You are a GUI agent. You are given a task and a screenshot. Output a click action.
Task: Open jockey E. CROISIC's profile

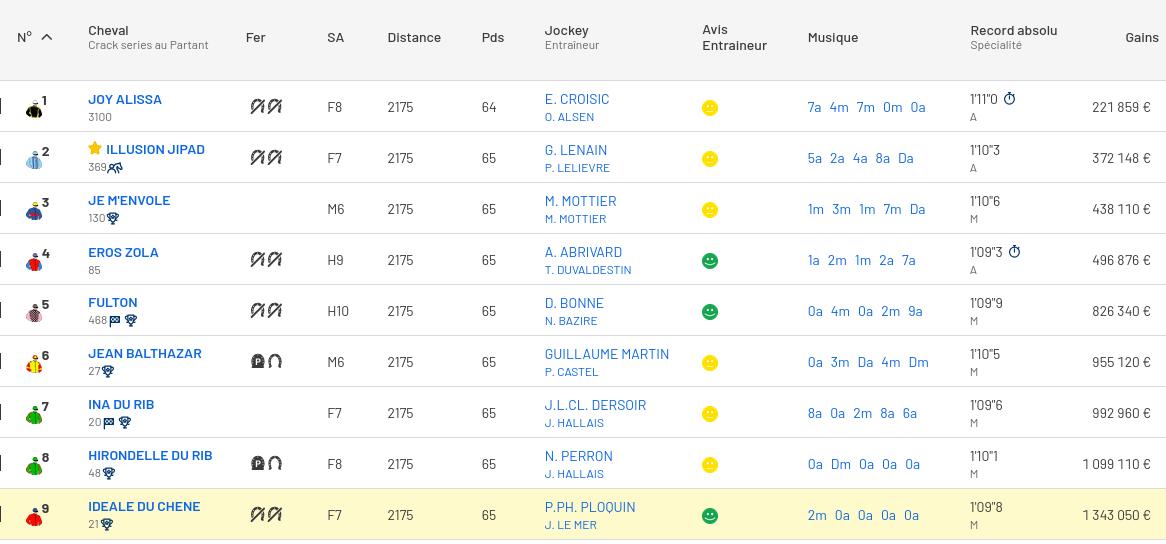pyautogui.click(x=576, y=99)
